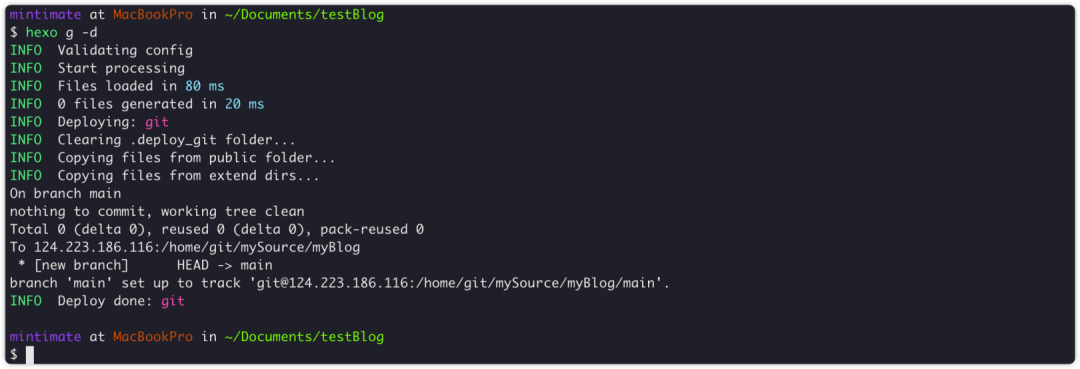Click the '80 ms' files loaded time
This screenshot has height=369, width=1080.
205,86
